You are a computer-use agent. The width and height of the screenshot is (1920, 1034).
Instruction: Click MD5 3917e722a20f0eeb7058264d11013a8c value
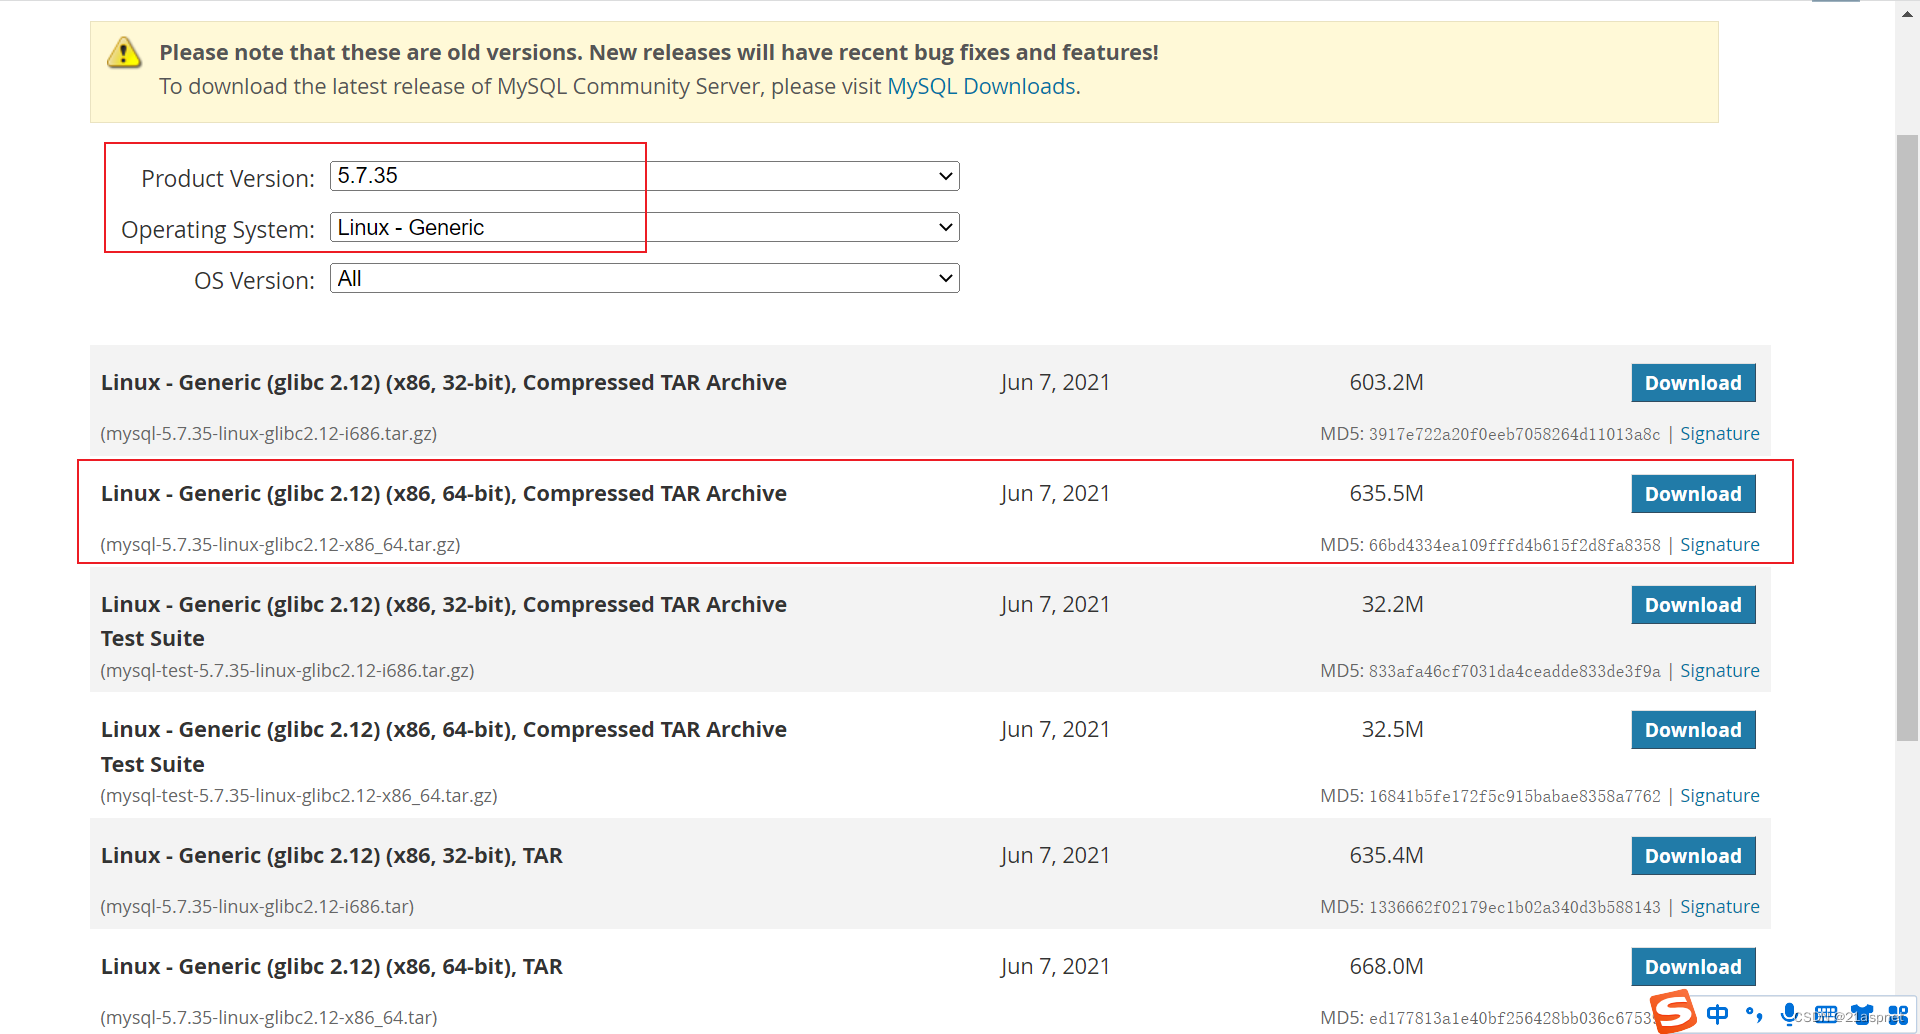tap(1514, 434)
